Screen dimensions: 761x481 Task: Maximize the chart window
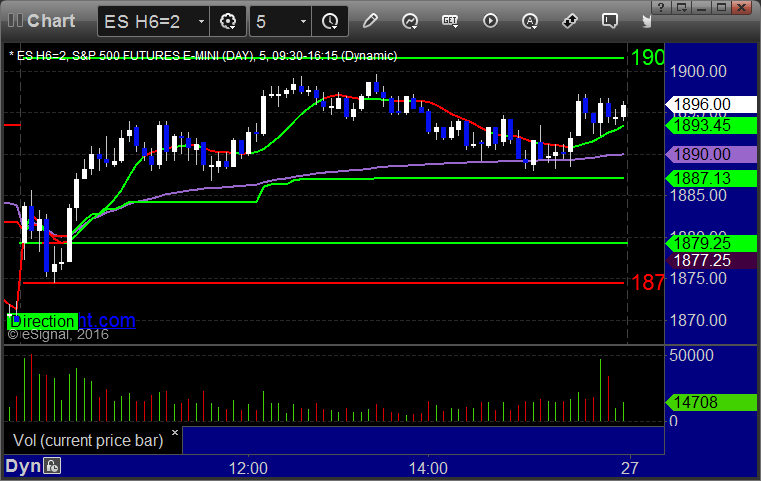point(722,7)
